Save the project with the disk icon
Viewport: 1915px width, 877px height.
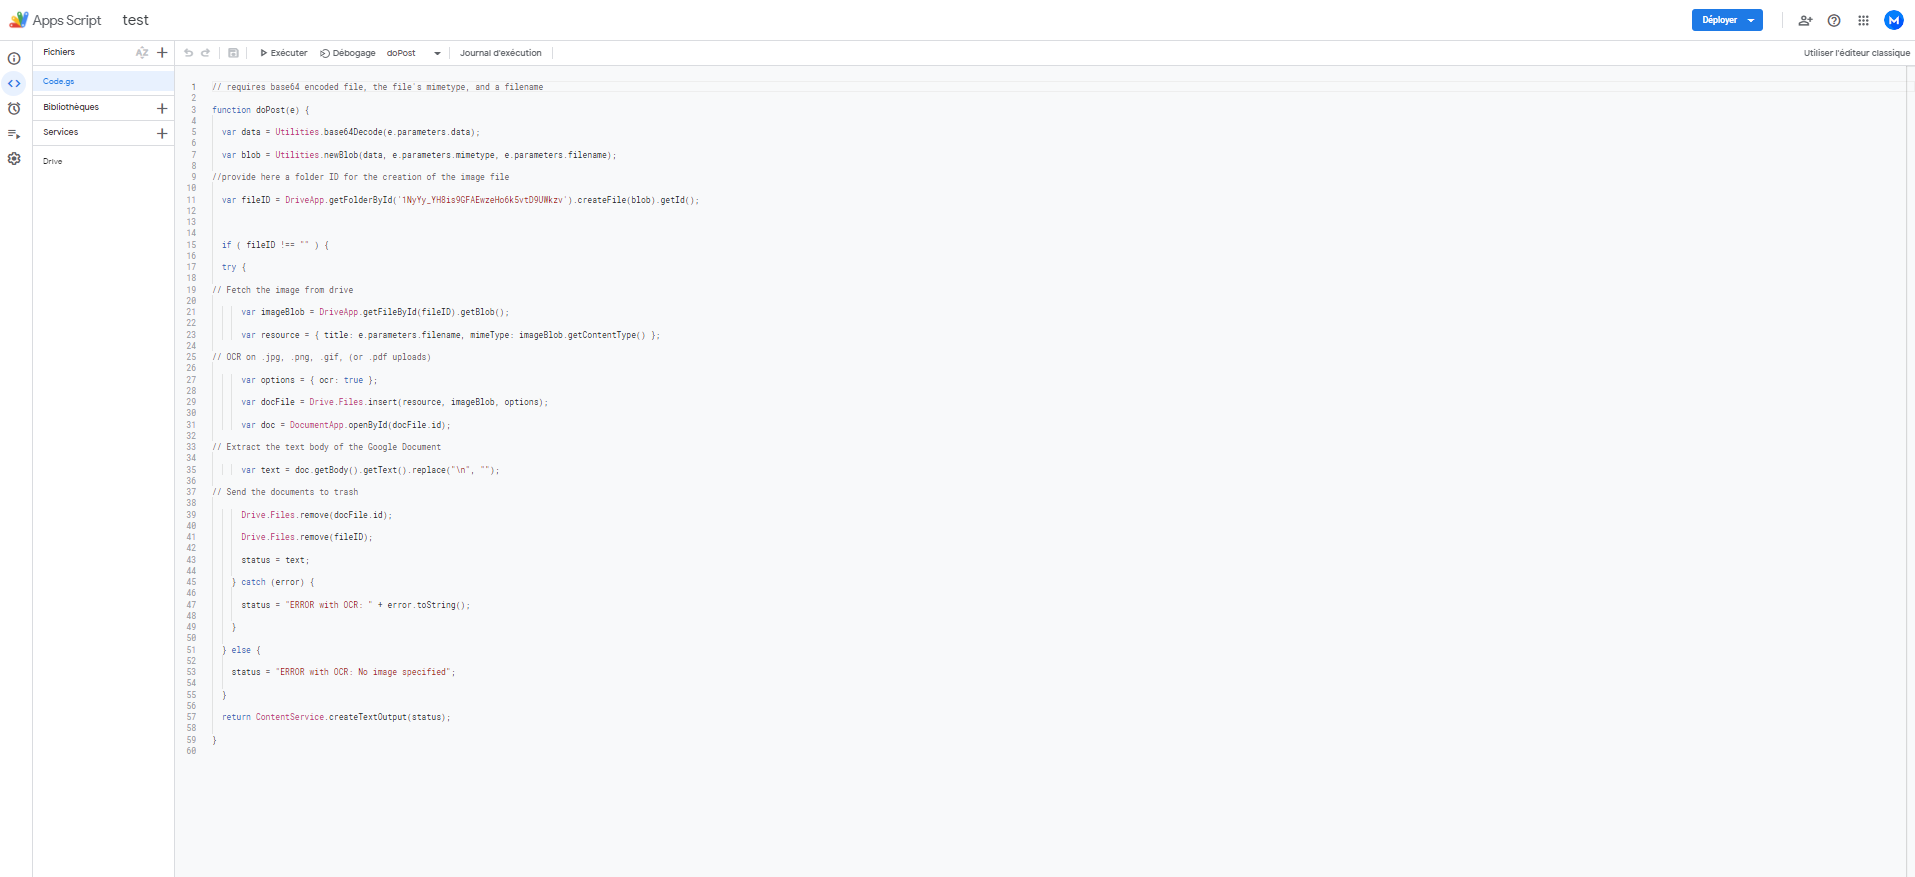233,53
